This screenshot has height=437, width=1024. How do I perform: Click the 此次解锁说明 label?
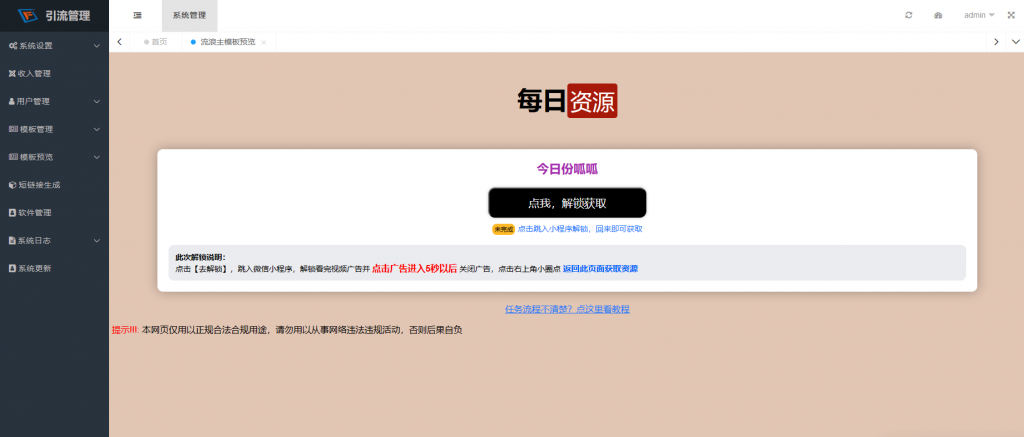coord(200,257)
